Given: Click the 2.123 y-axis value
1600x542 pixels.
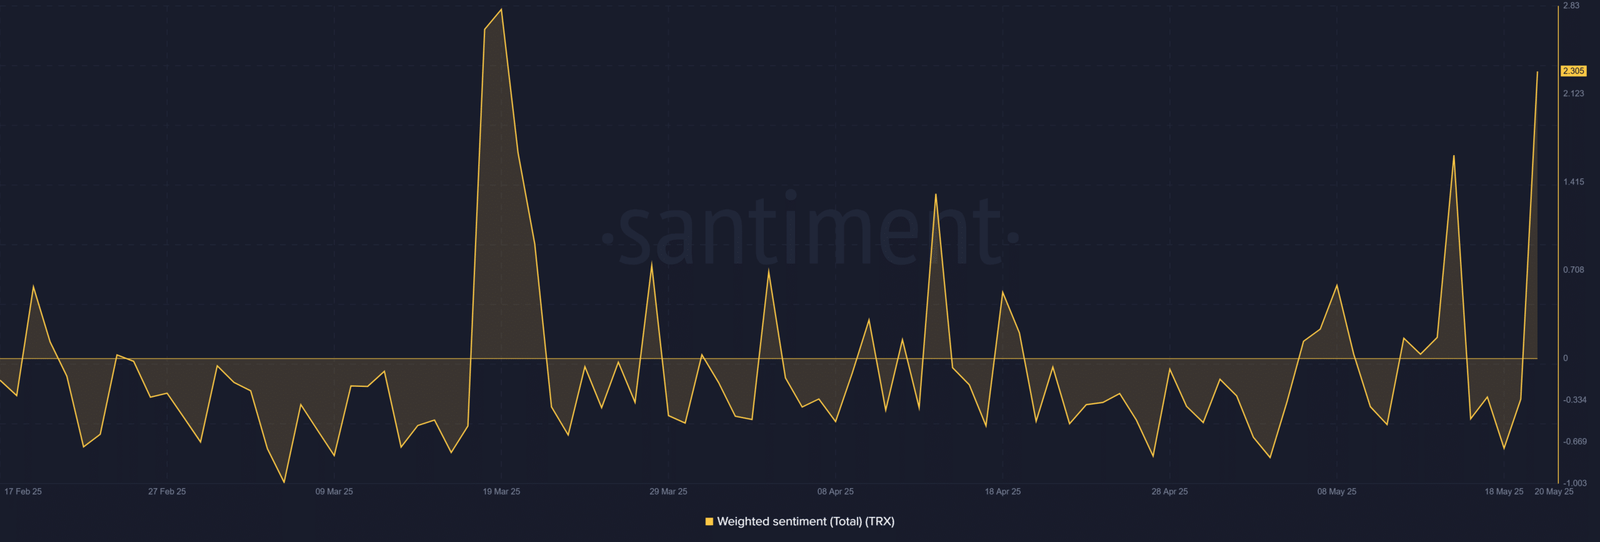Looking at the screenshot, I should (1573, 94).
